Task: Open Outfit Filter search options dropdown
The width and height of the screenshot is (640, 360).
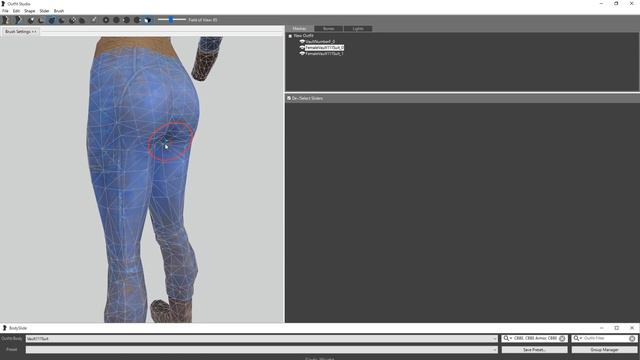Action: point(578,338)
